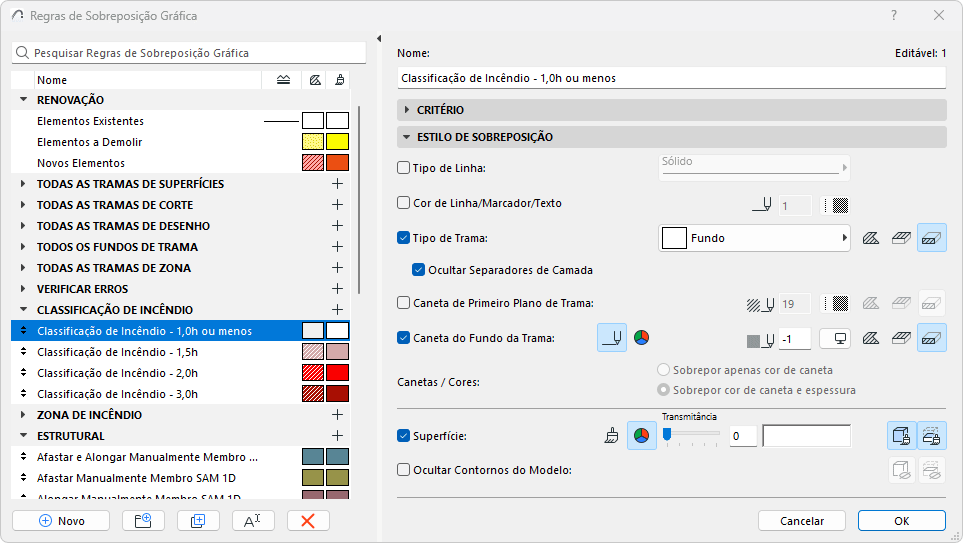Click the Cancelar button
Screen dimensions: 963x543
click(x=801, y=521)
